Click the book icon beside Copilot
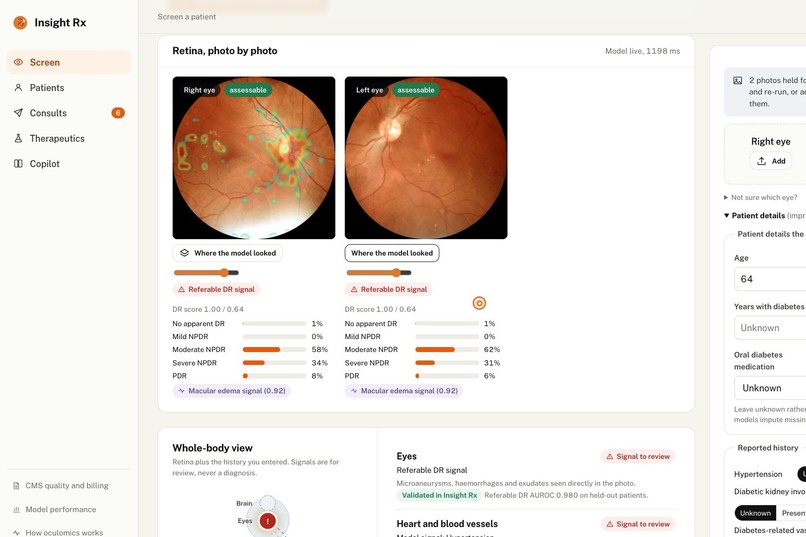Image resolution: width=806 pixels, height=537 pixels. tap(19, 163)
